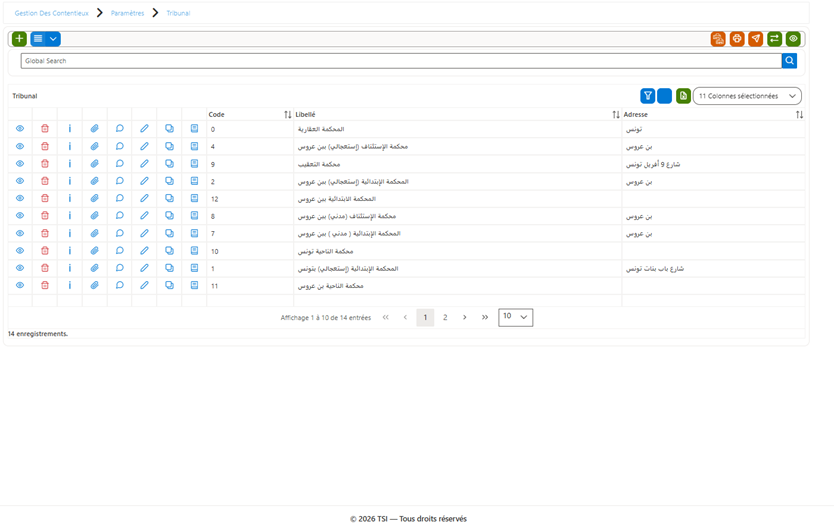
Task: Click the blue filter funnel button
Action: (647, 96)
